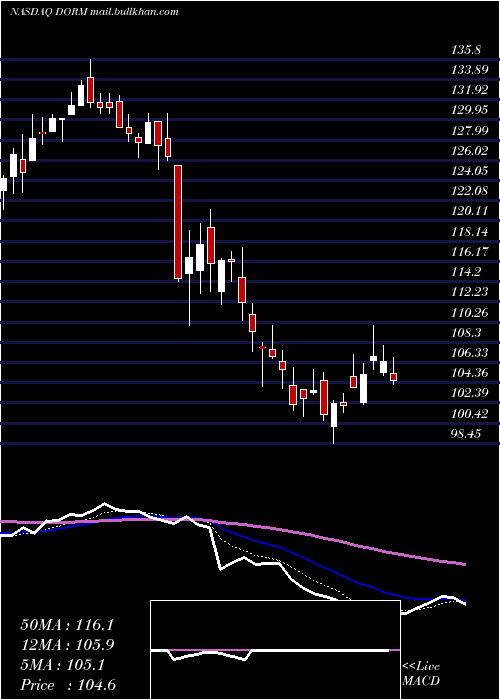This screenshot has height=700, width=500.
Task: Select the 126.02 price axis label
Action: tap(470, 150)
